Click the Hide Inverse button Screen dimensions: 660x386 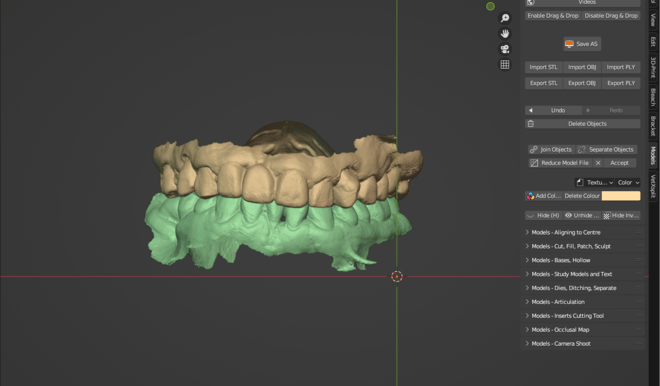[x=621, y=215]
